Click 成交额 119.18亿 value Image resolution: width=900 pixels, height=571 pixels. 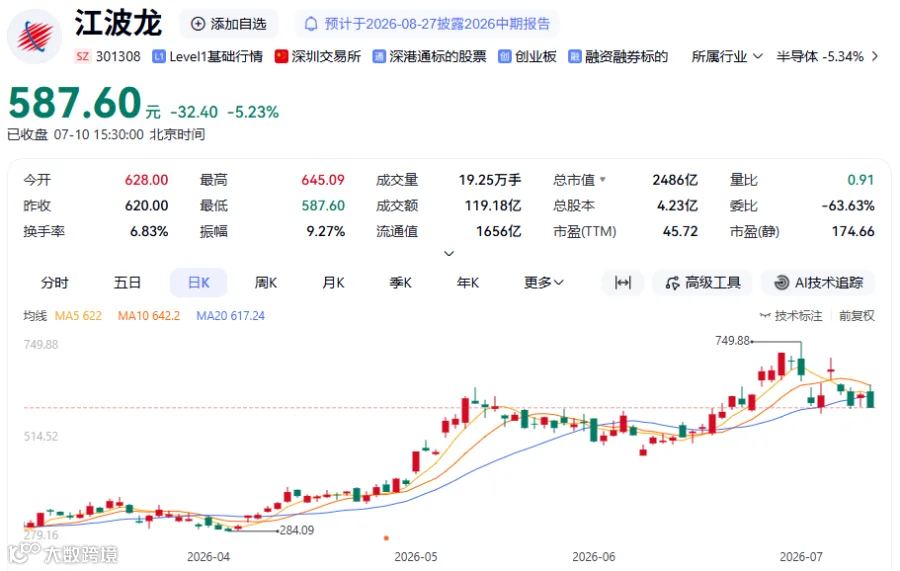(x=492, y=205)
